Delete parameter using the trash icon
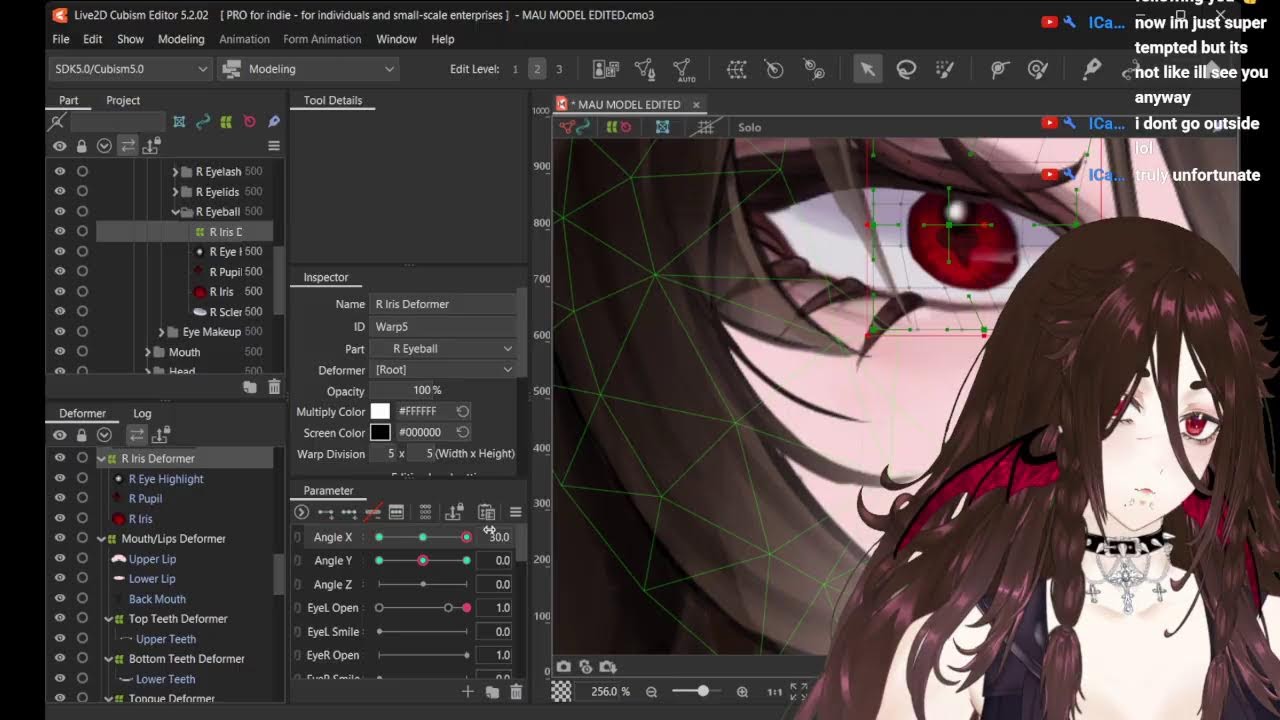 (516, 691)
